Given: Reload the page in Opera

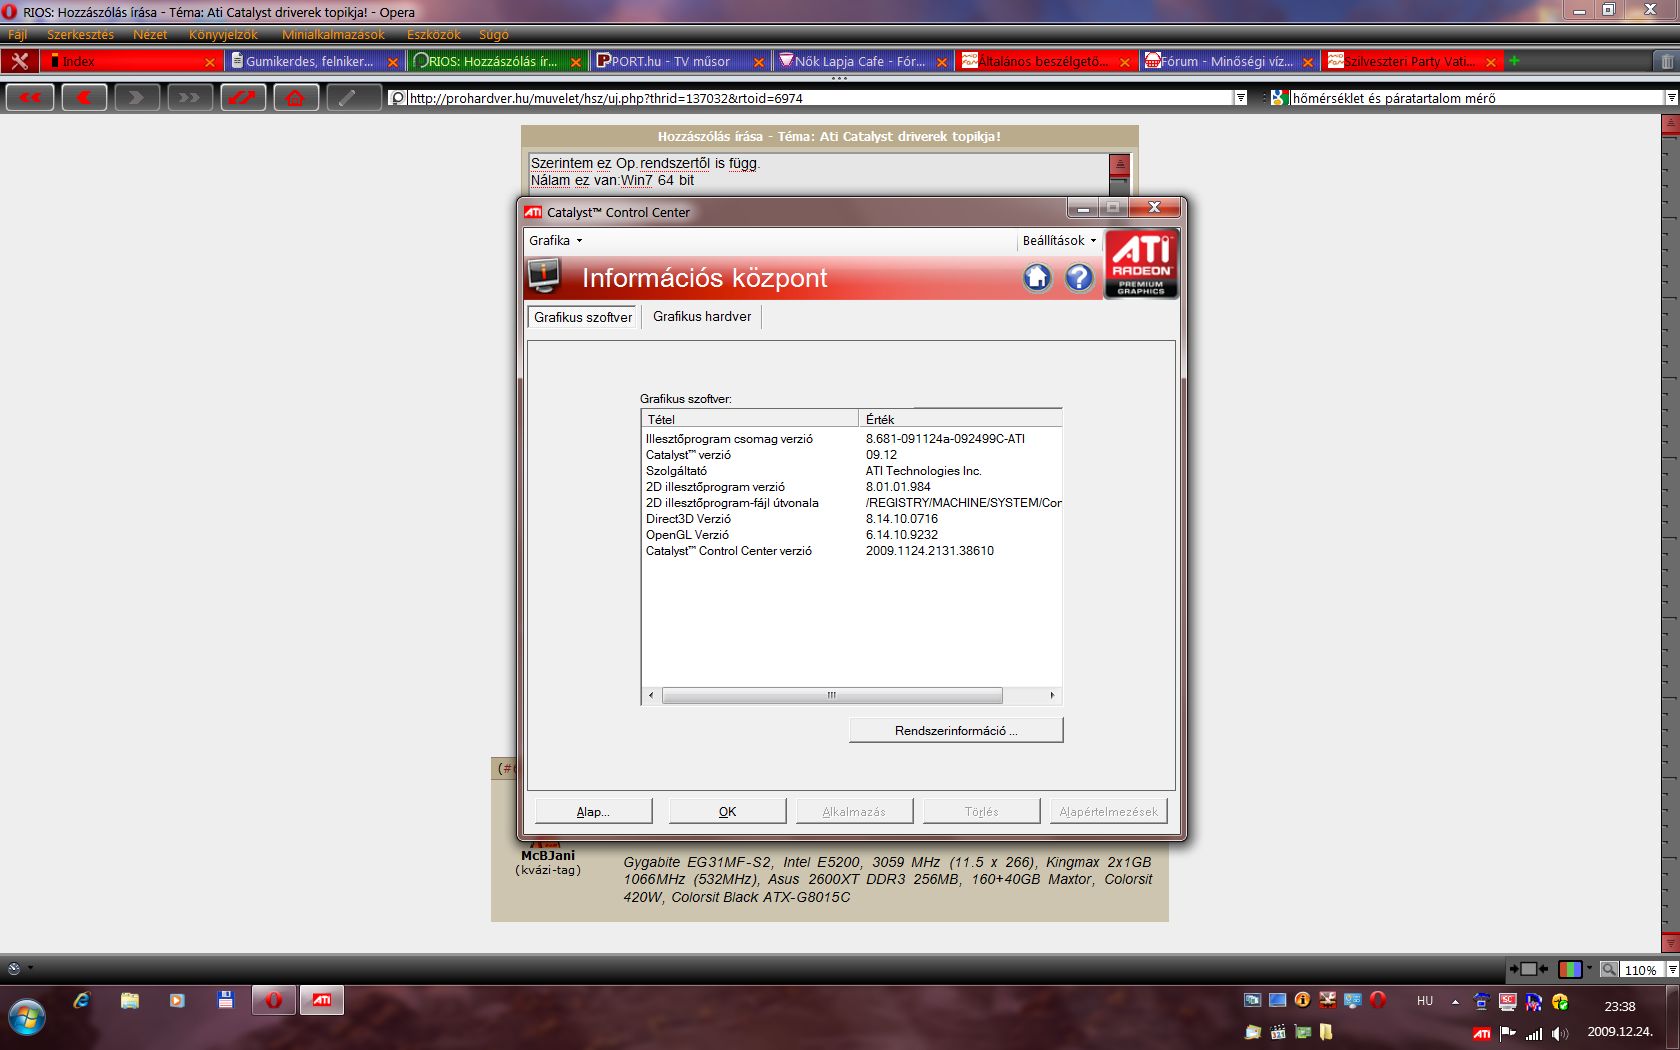Looking at the screenshot, I should (242, 97).
